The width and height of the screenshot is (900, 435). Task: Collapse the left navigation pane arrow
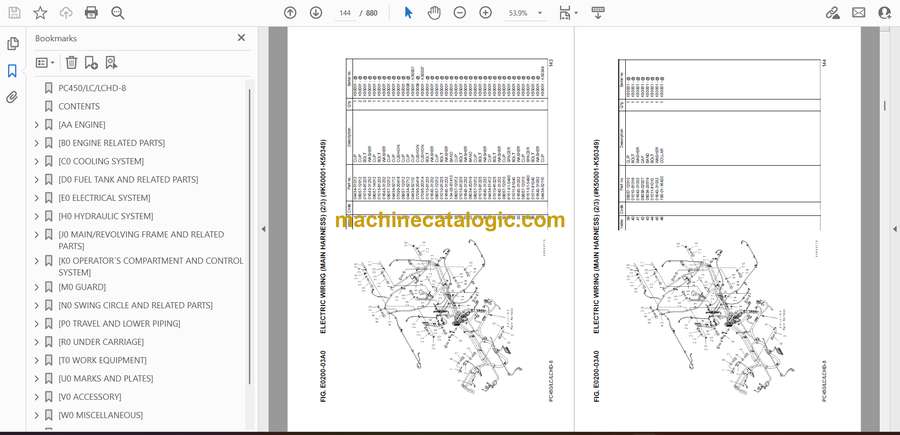(x=263, y=229)
